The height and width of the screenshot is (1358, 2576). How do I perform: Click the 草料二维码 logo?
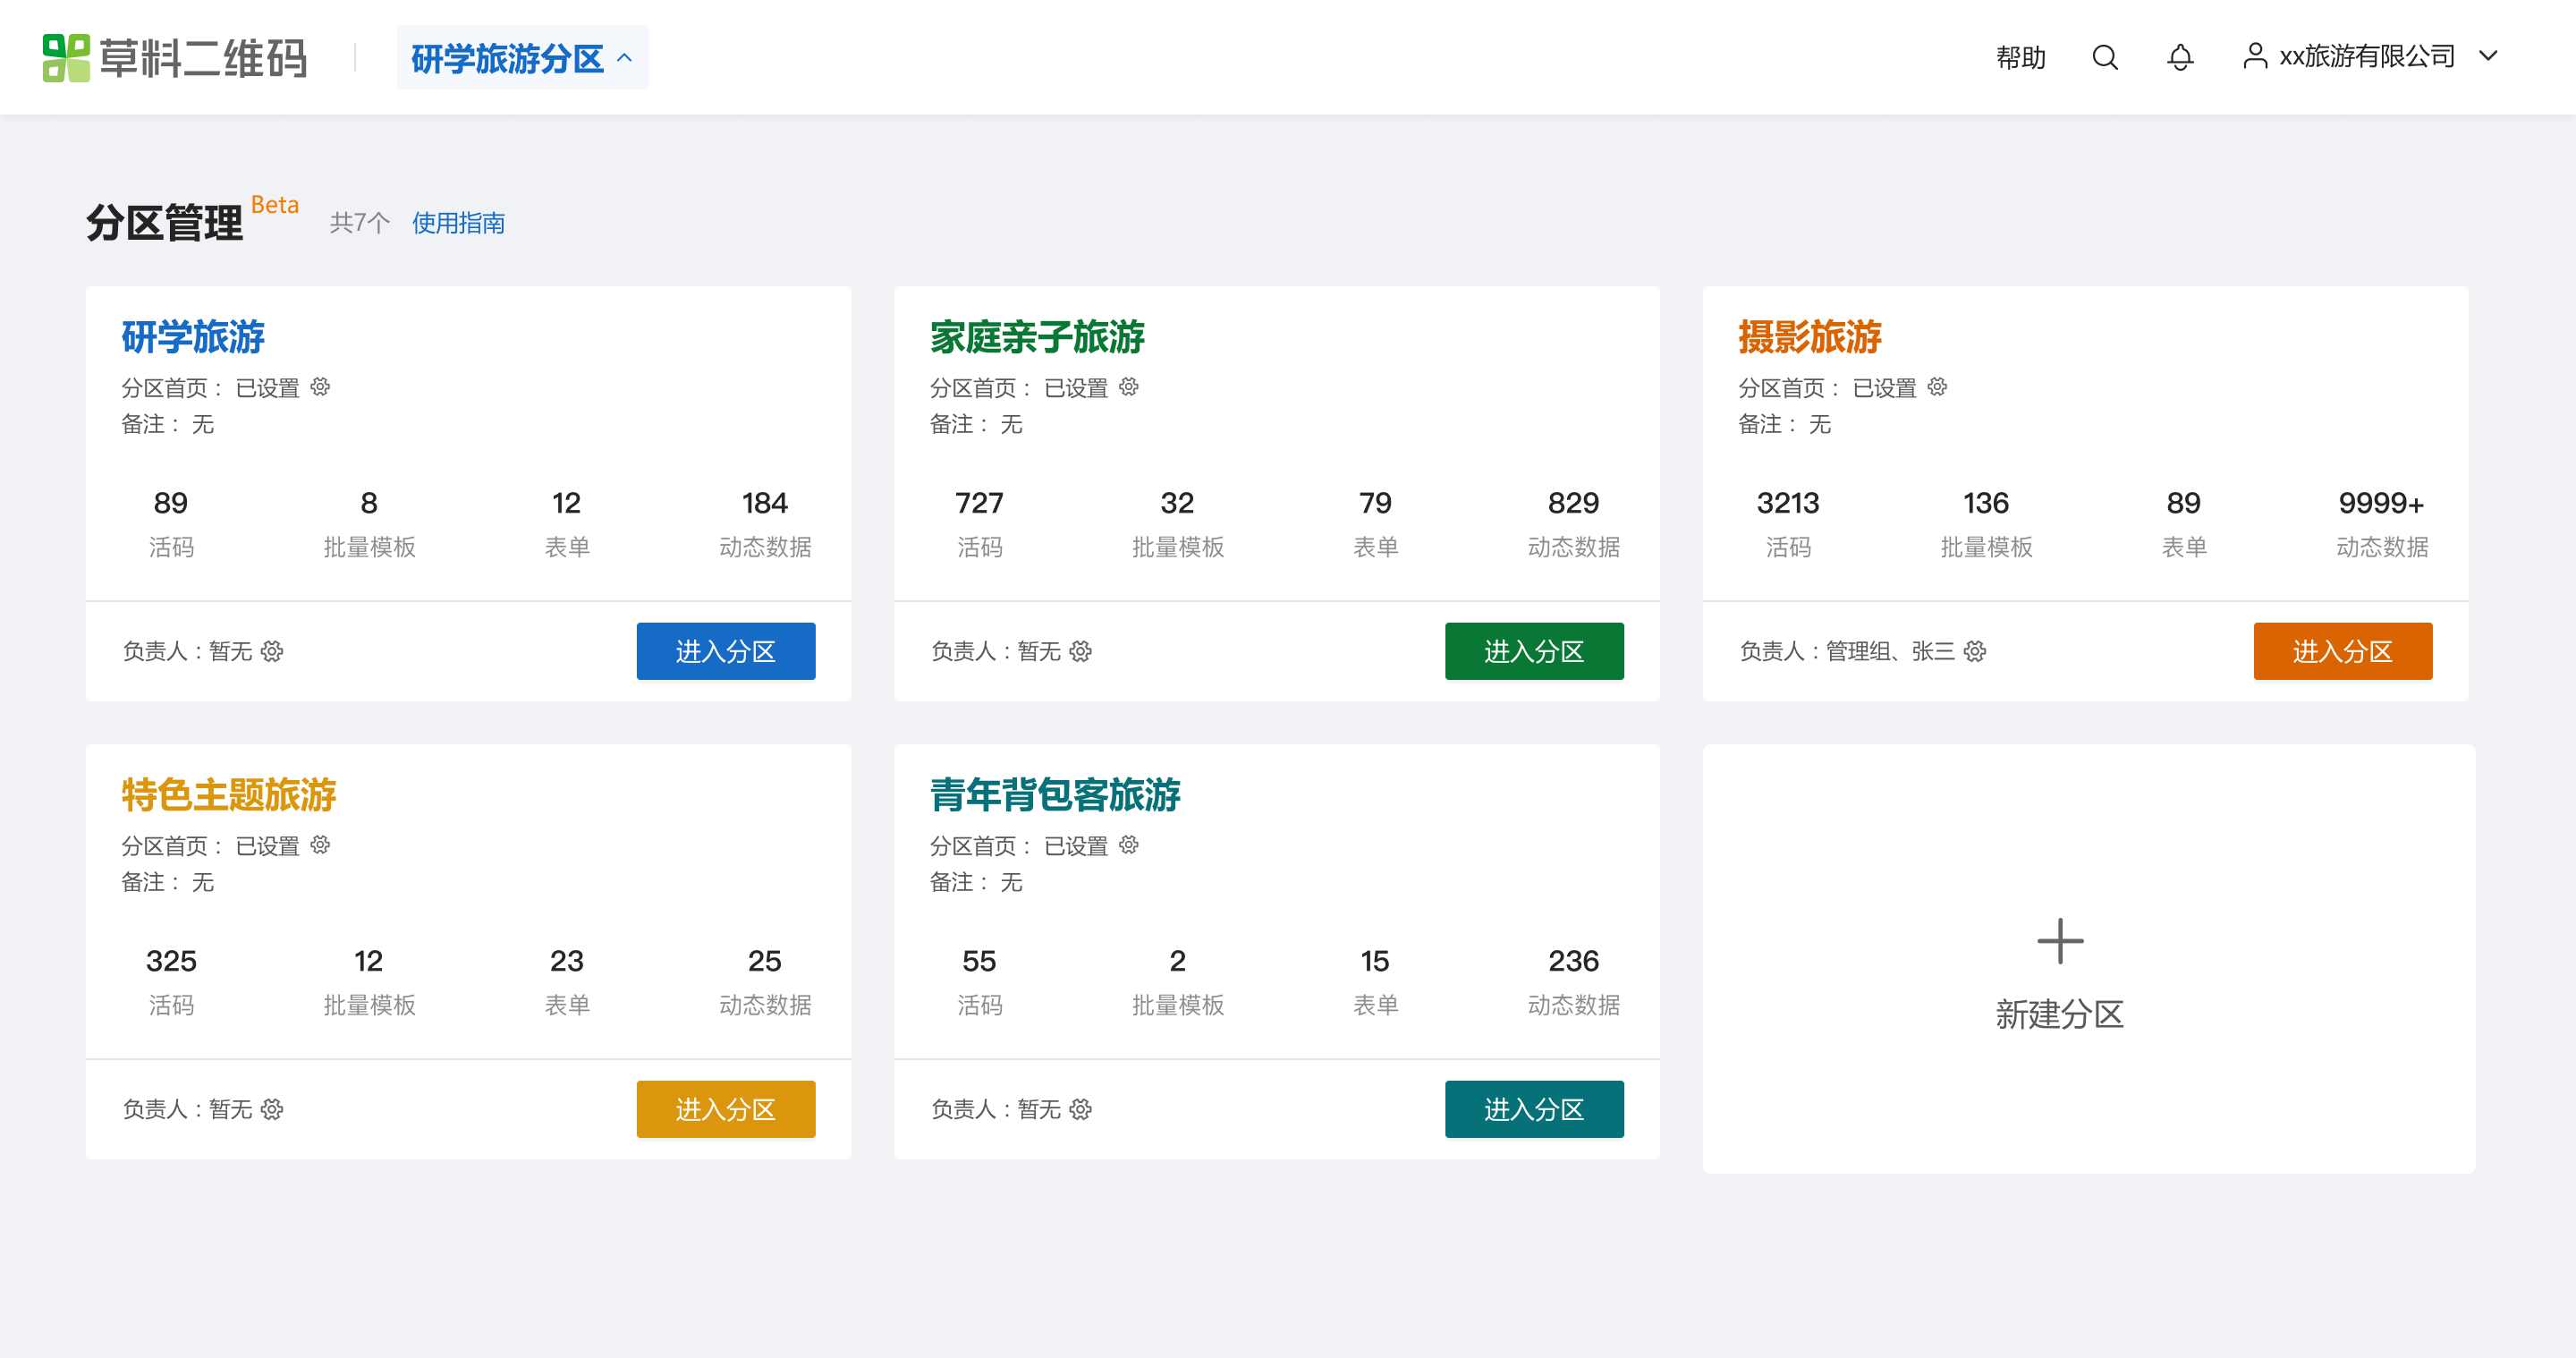[x=175, y=58]
